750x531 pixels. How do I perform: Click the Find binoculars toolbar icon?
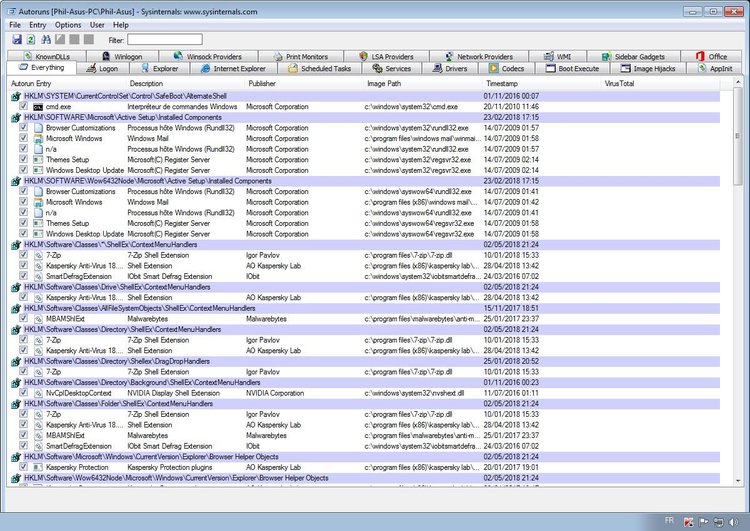coord(46,40)
